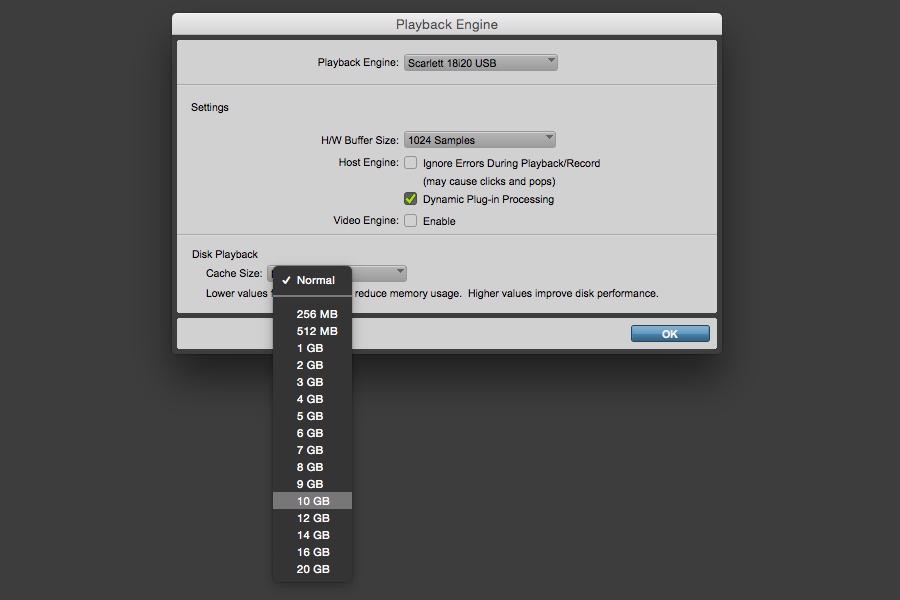This screenshot has height=600, width=900.
Task: Choose 16 GB in cache menu
Action: (313, 552)
